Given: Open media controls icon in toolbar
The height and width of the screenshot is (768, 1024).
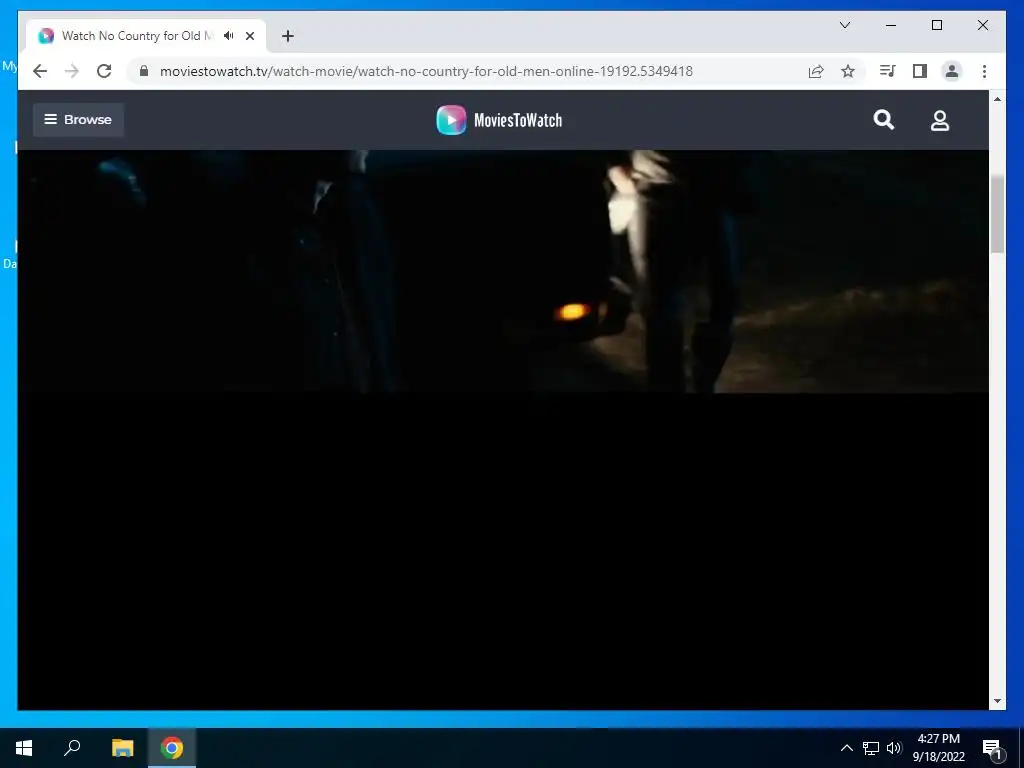Looking at the screenshot, I should (x=887, y=71).
